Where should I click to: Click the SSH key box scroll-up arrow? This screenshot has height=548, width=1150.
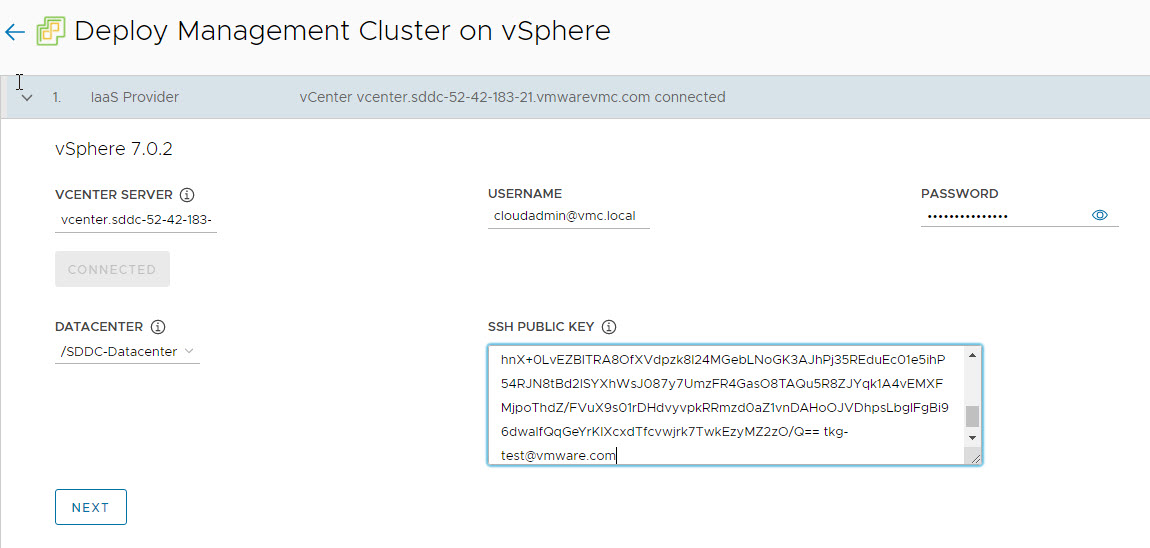[972, 356]
